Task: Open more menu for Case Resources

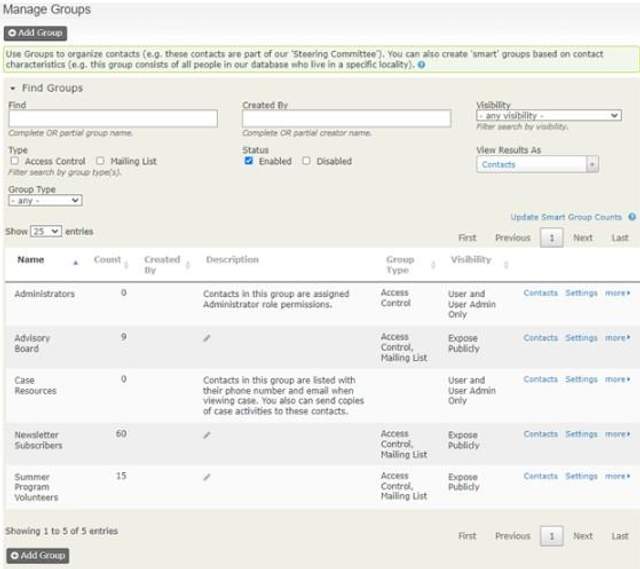Action: [618, 379]
